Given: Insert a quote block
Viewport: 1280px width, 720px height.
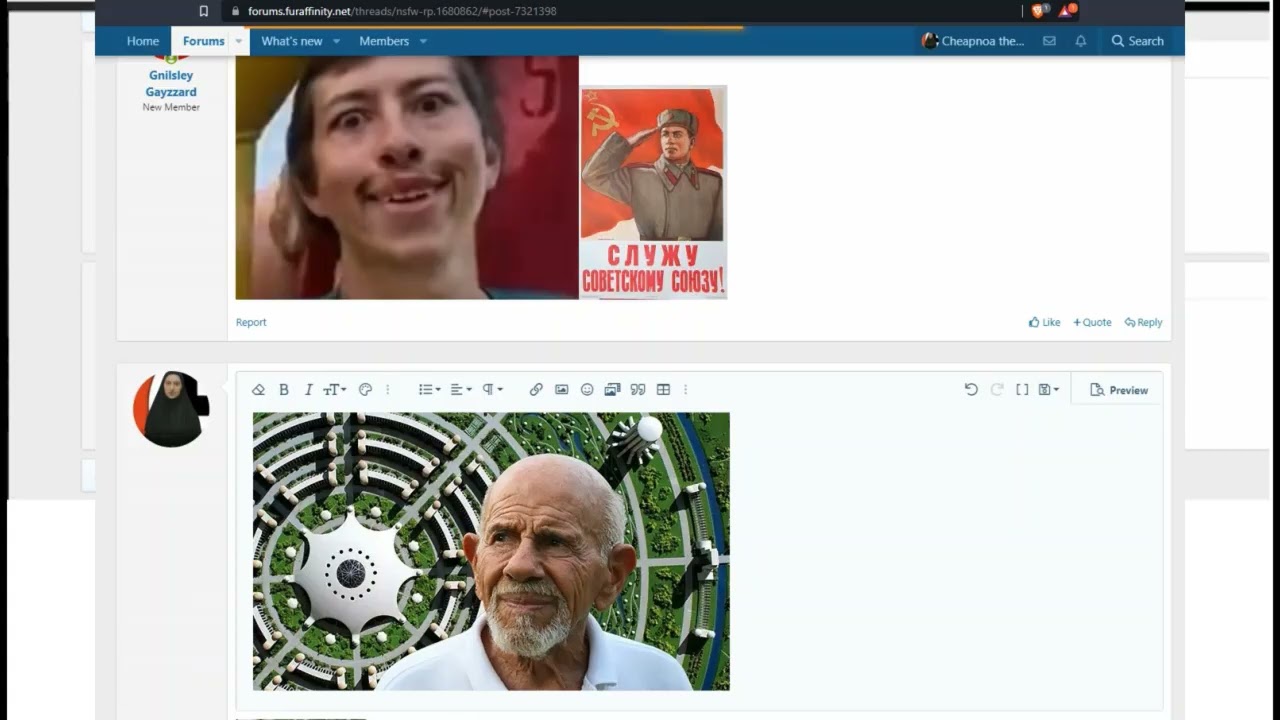Looking at the screenshot, I should click(x=638, y=390).
